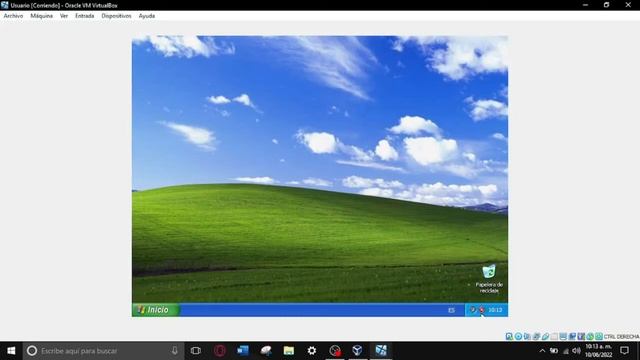Click the first XP tray icon beside ES
The width and height of the screenshot is (640, 360).
[473, 310]
